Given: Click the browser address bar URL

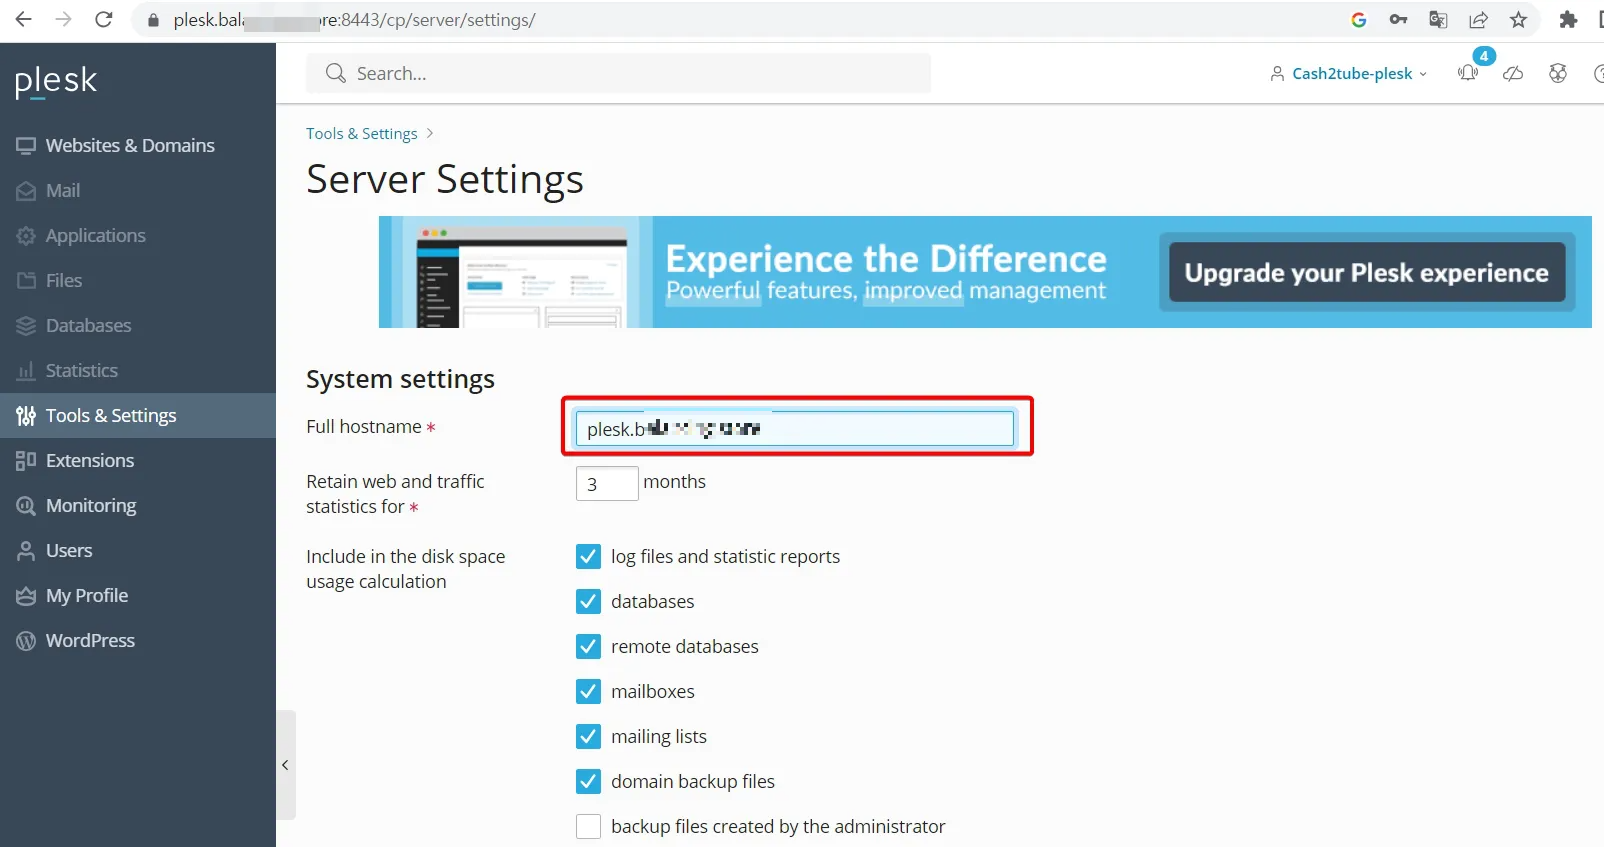Looking at the screenshot, I should click(x=354, y=20).
